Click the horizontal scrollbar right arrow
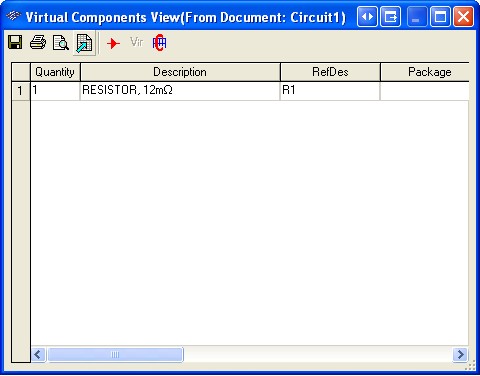Image resolution: width=480 pixels, height=376 pixels. (x=461, y=354)
